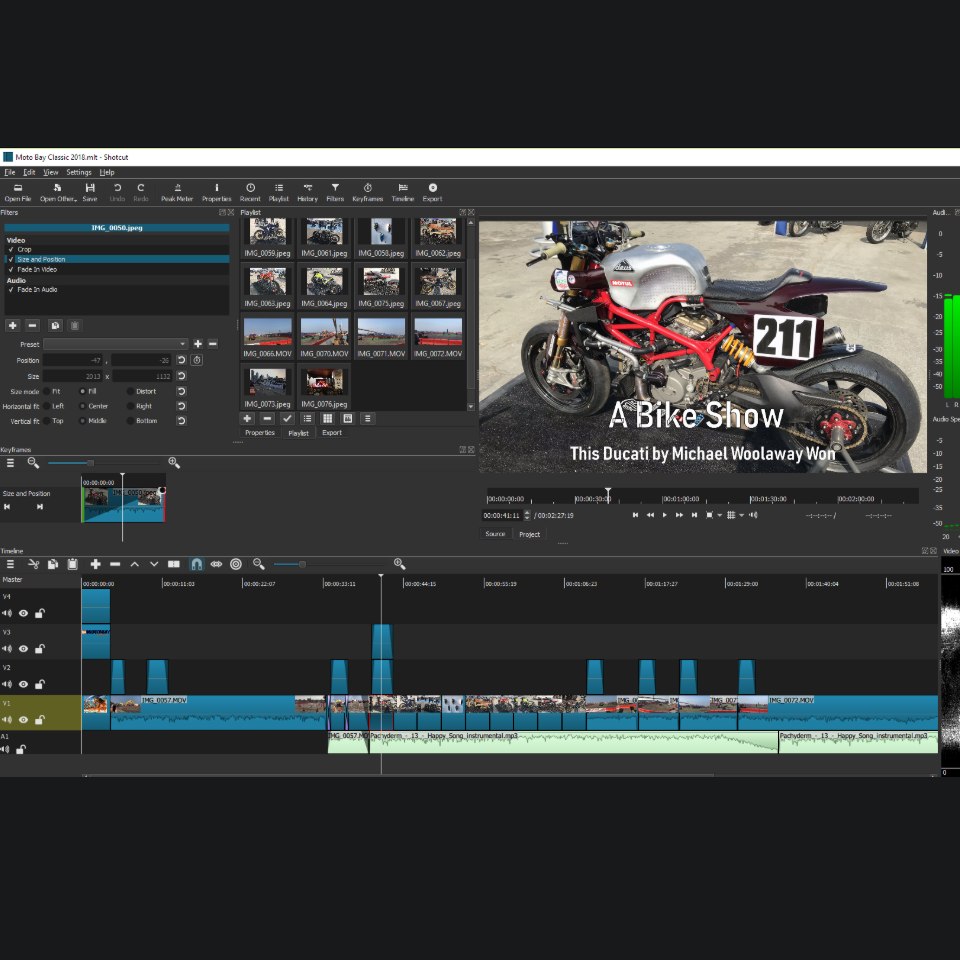Update the playlist item with the checkmark button
960x960 pixels.
click(x=287, y=418)
